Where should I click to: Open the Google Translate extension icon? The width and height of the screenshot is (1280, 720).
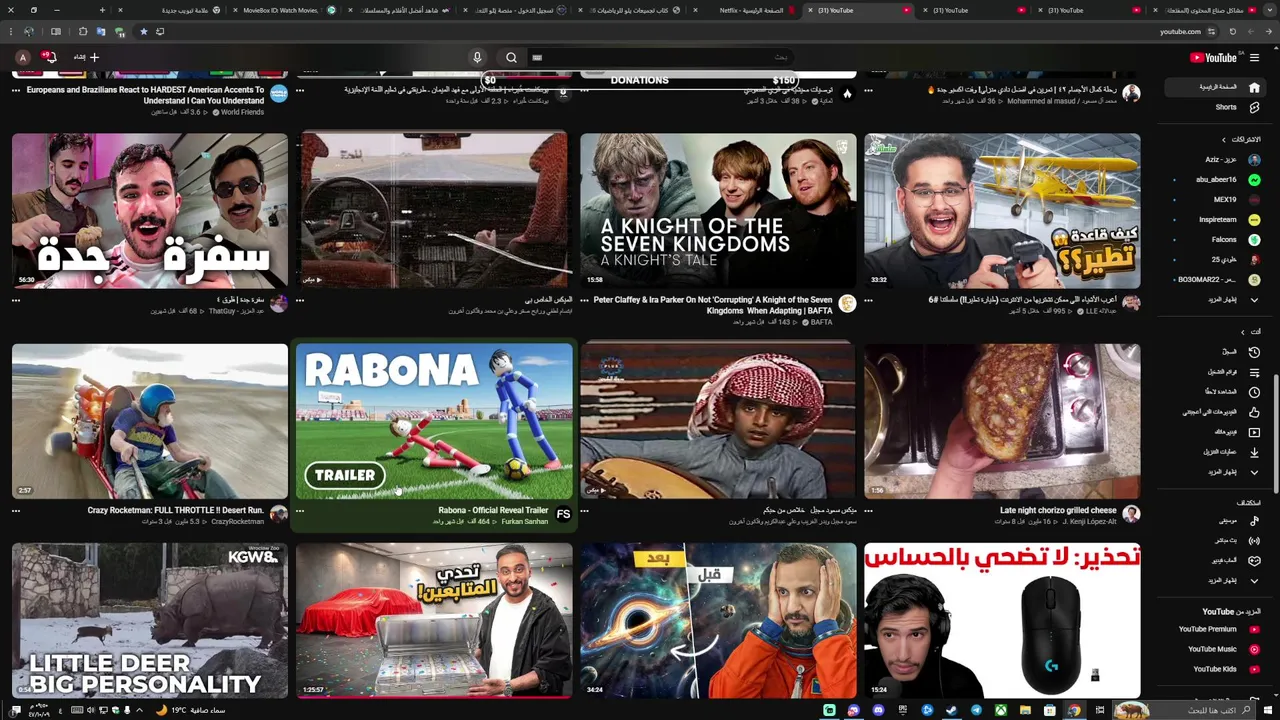101,31
